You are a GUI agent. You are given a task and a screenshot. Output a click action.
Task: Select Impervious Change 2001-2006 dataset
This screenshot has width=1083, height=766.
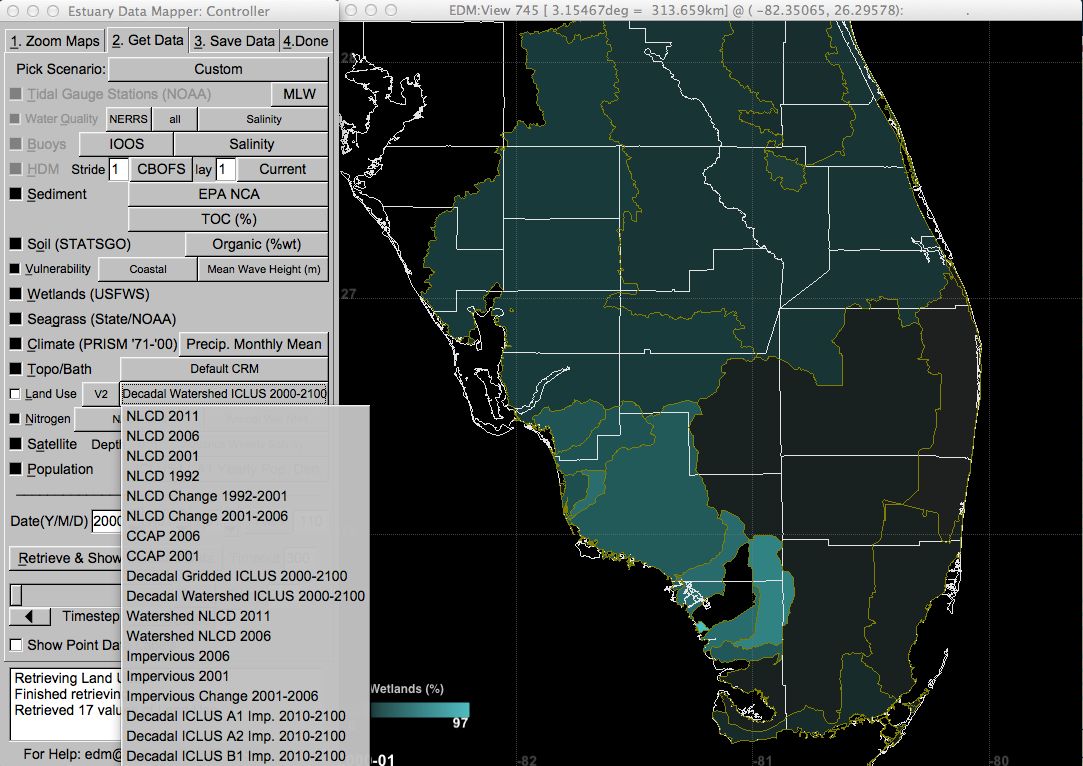pyautogui.click(x=220, y=696)
